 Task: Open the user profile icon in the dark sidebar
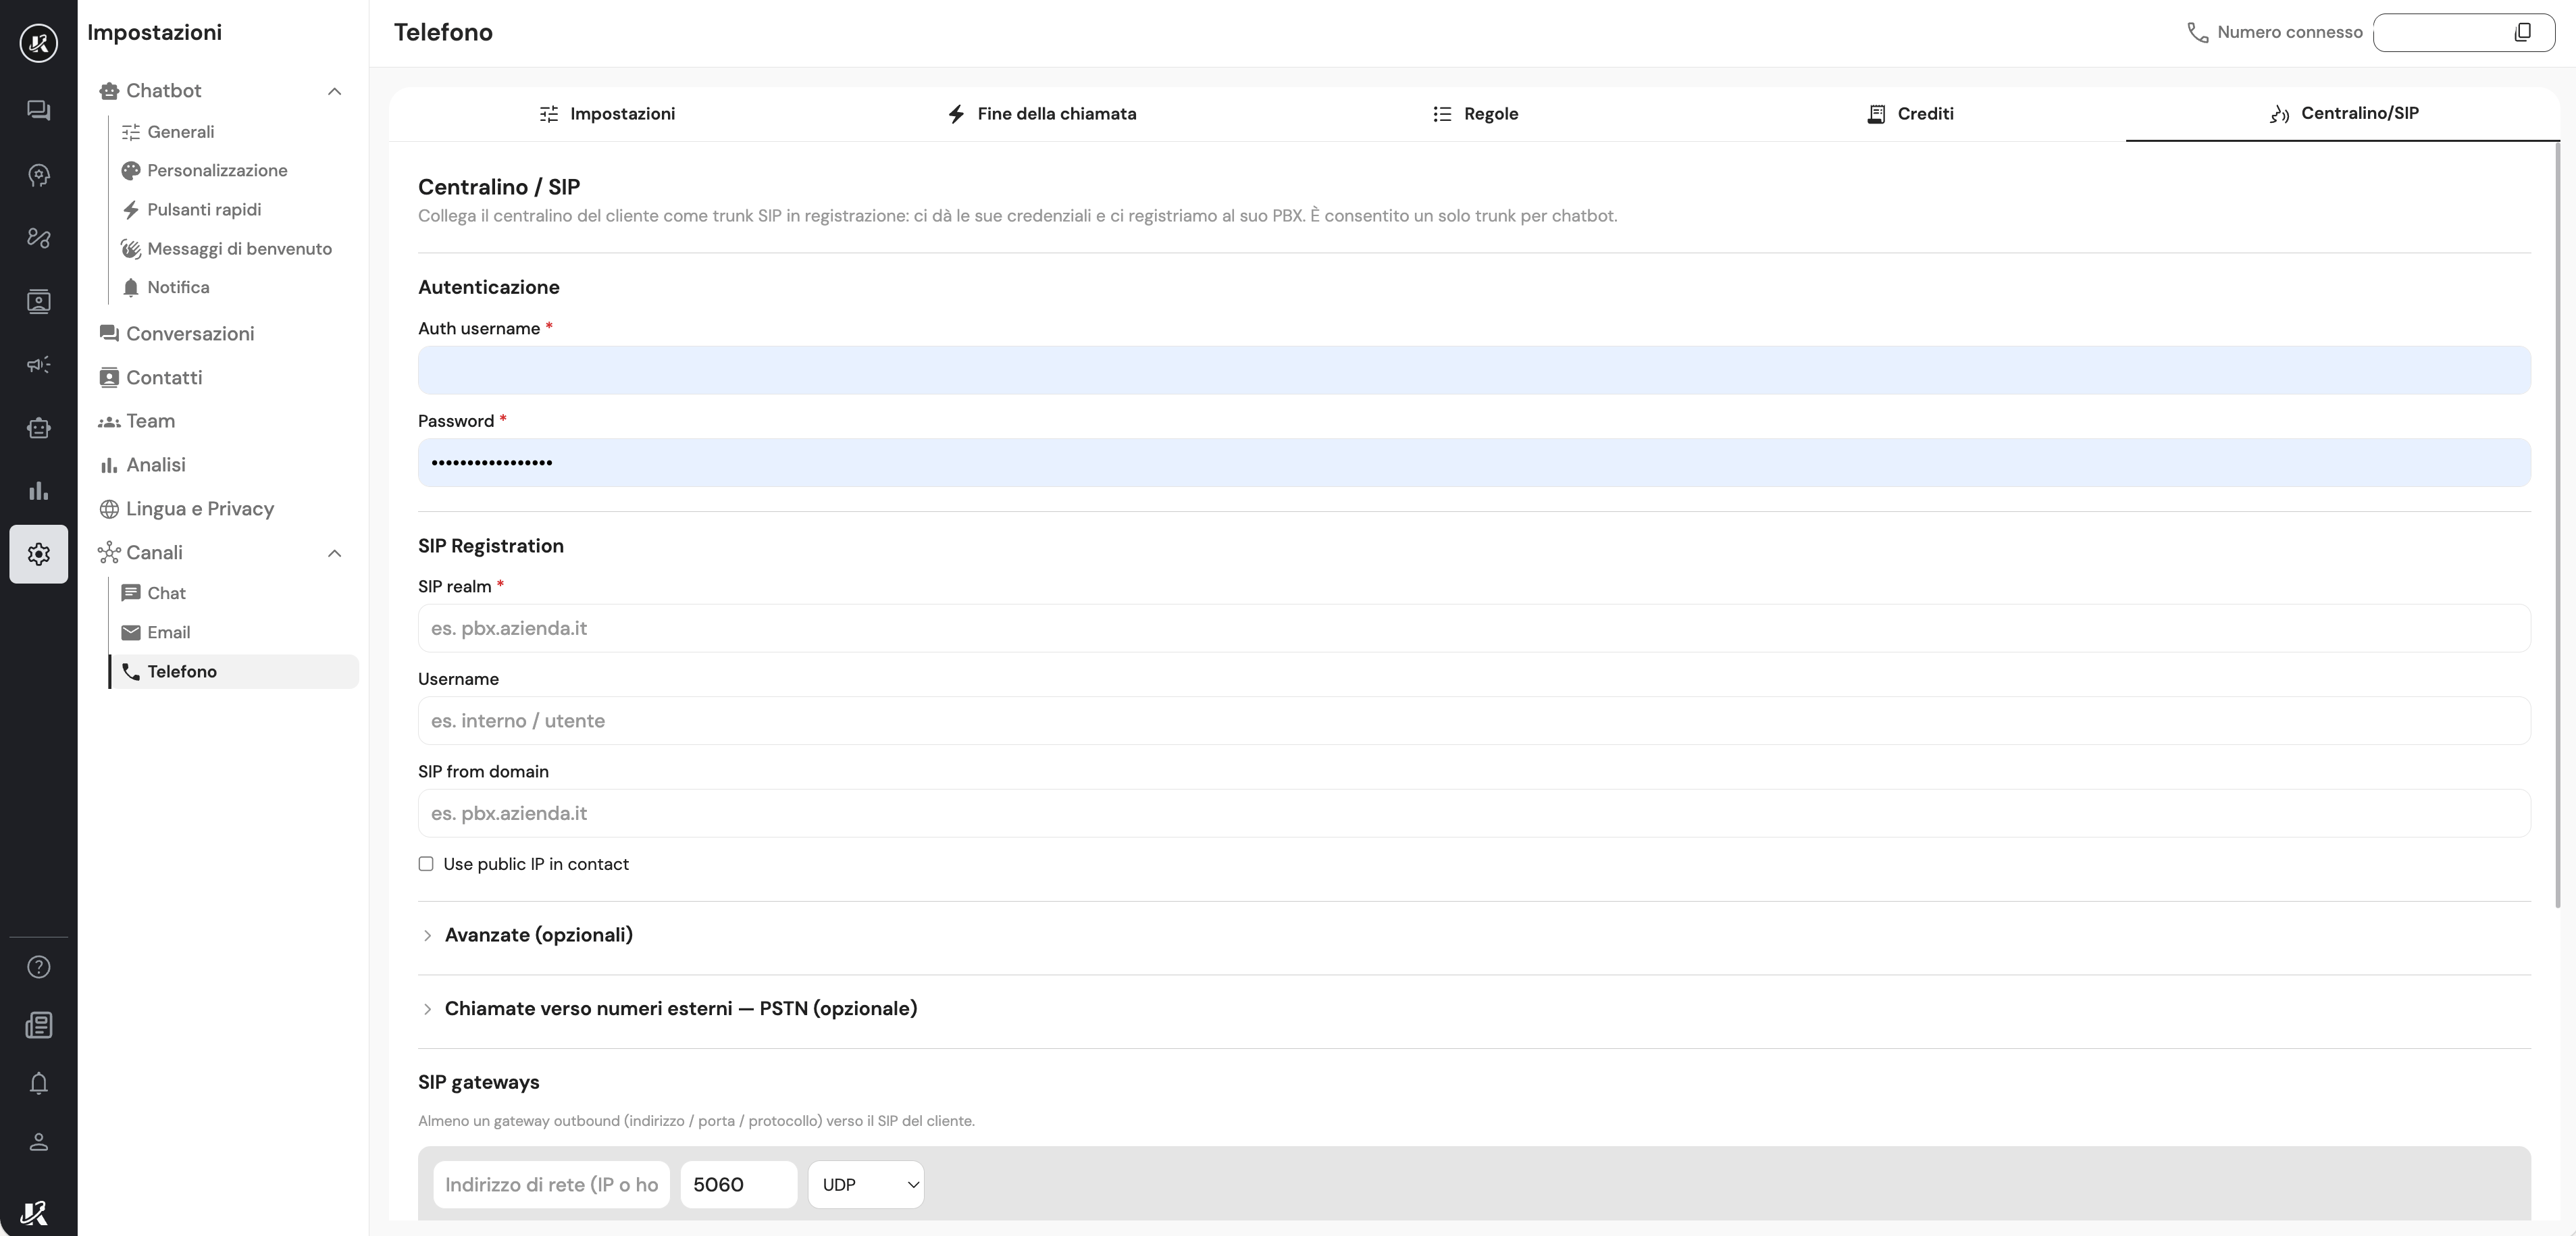pos(38,1142)
